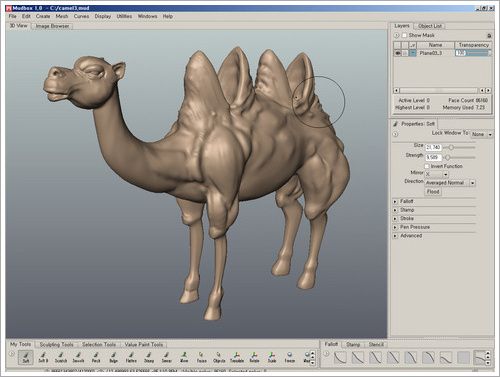Select the Rotate tool

pyautogui.click(x=254, y=357)
